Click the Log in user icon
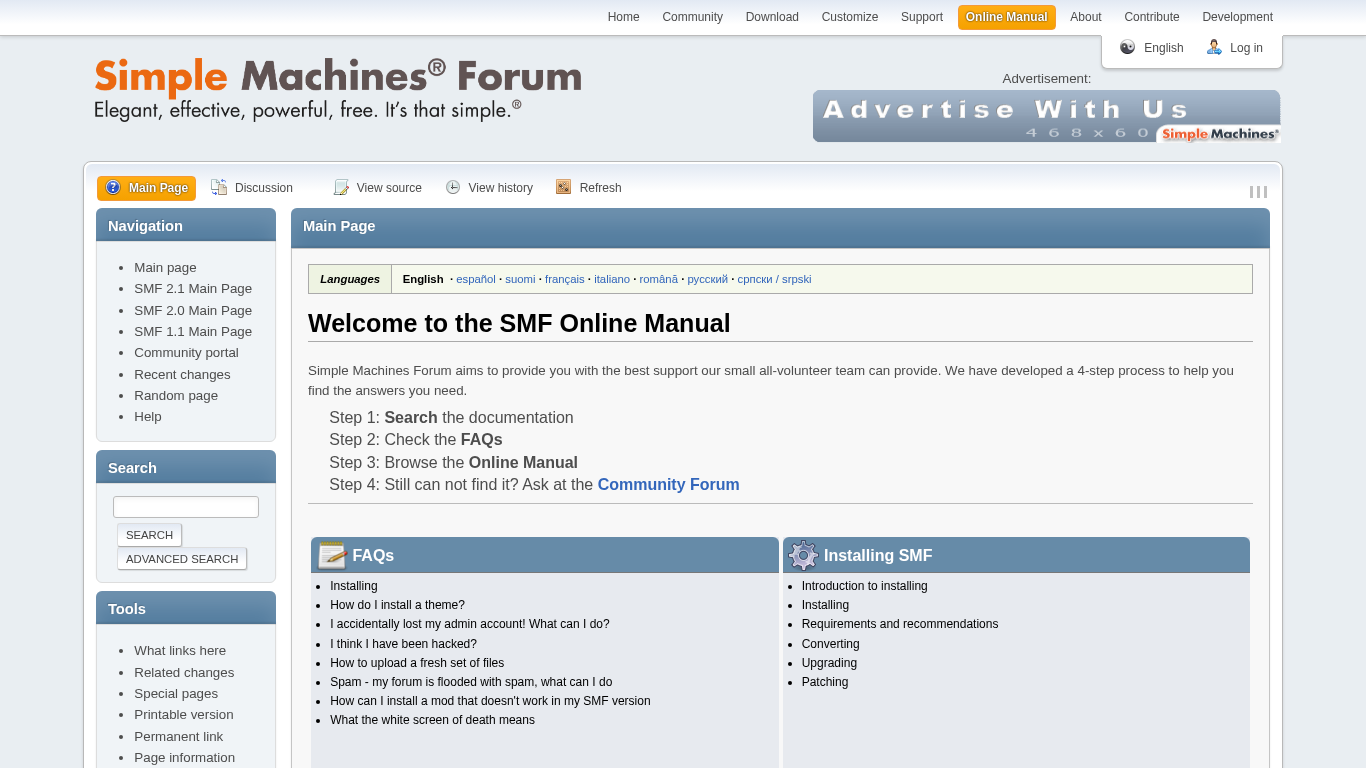 click(x=1214, y=48)
